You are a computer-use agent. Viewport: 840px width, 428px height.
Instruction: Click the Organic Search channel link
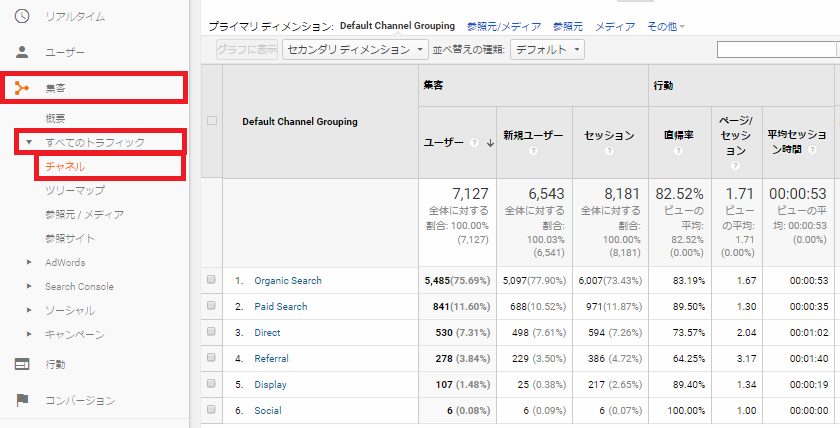288,281
